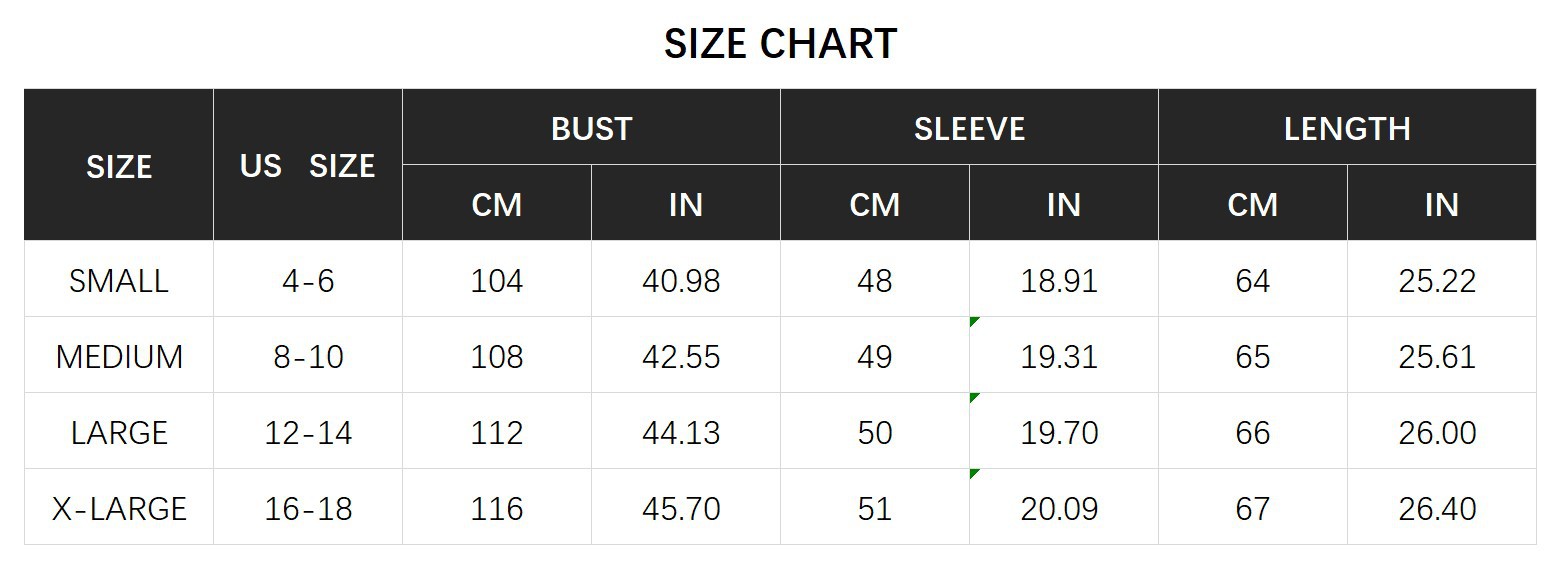Select the 116 bust cm cell

[497, 508]
